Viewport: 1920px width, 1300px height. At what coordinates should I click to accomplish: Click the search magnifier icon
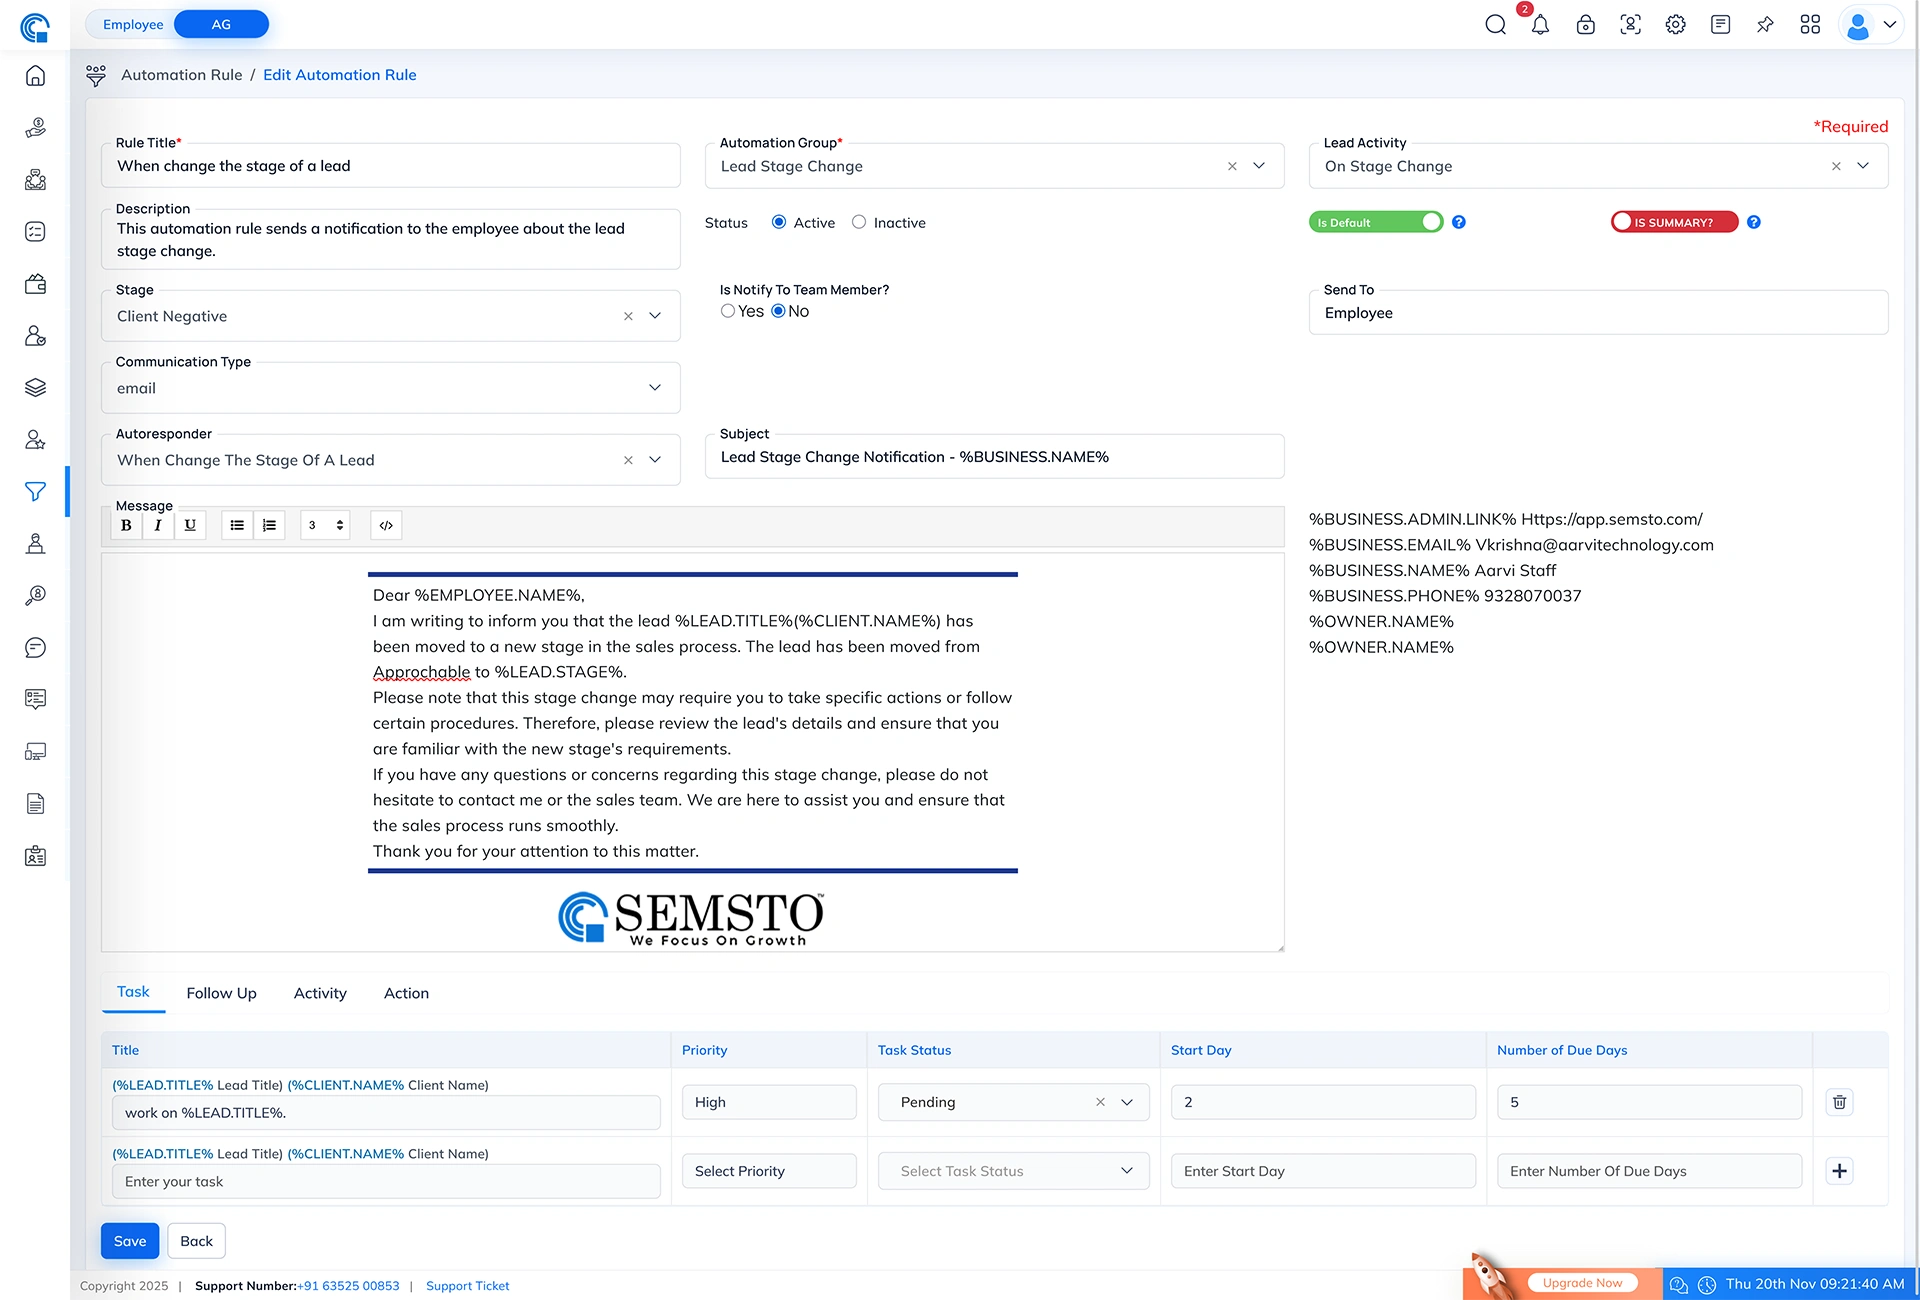pos(1495,25)
